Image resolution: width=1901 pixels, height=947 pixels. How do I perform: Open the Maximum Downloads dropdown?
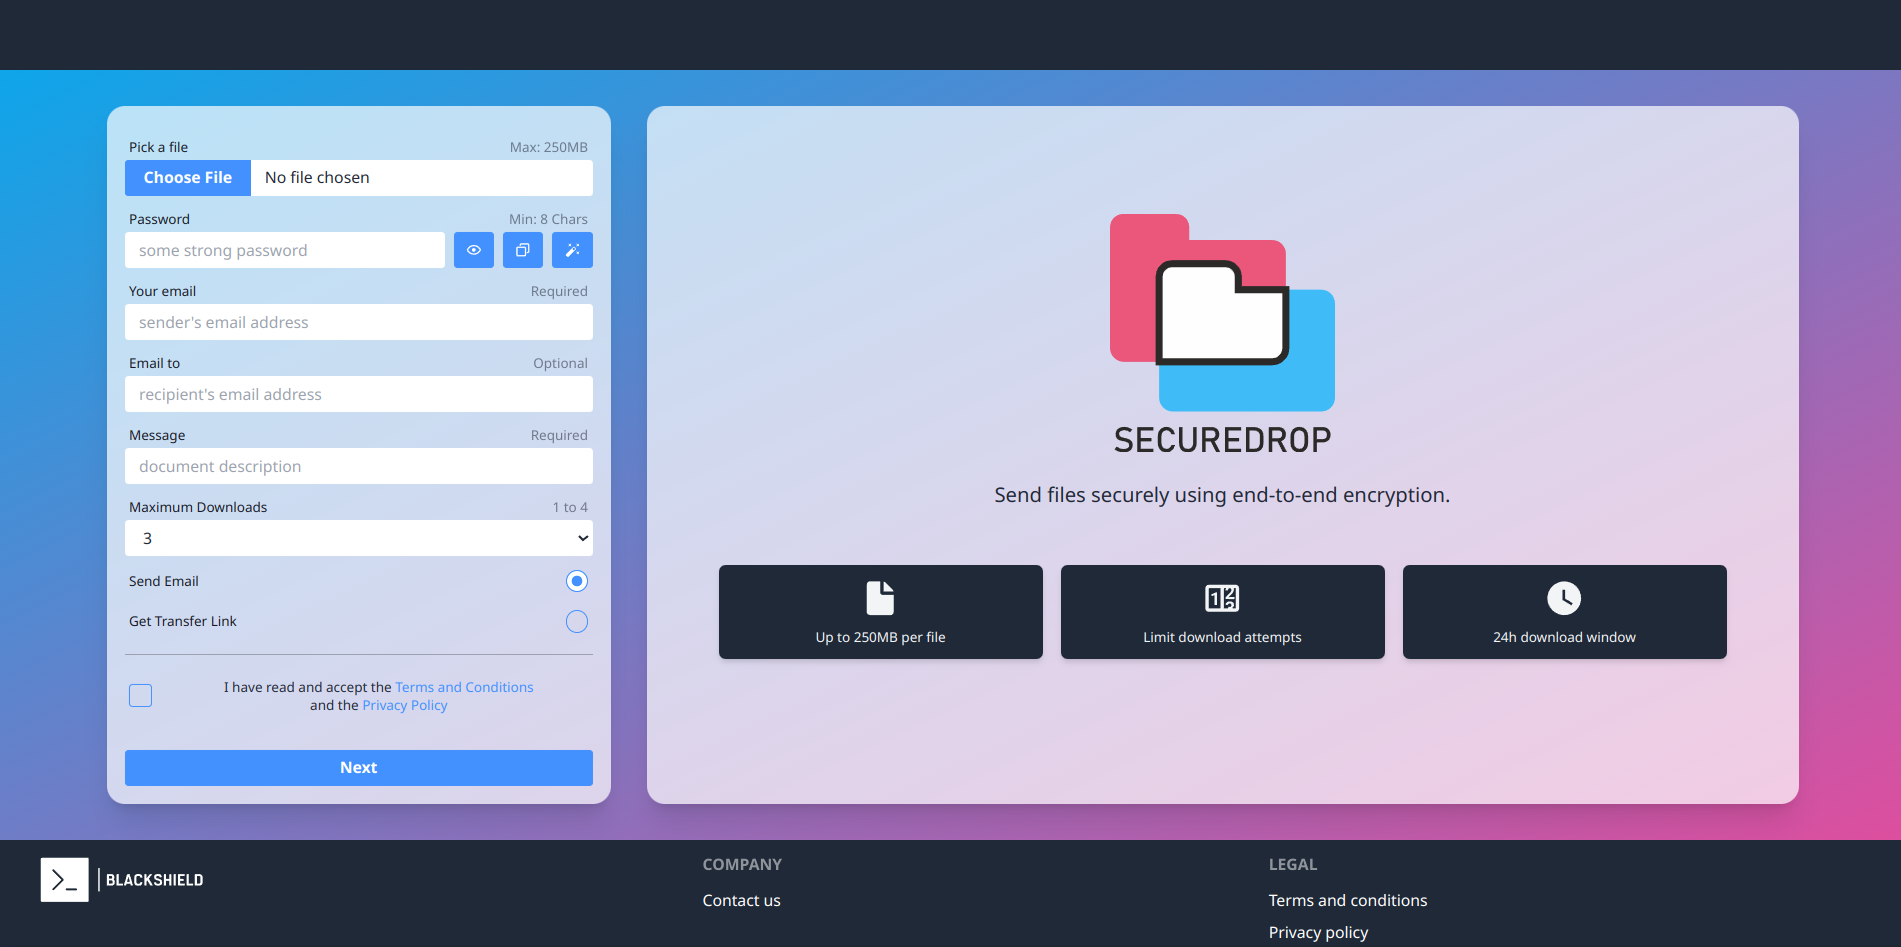click(359, 538)
